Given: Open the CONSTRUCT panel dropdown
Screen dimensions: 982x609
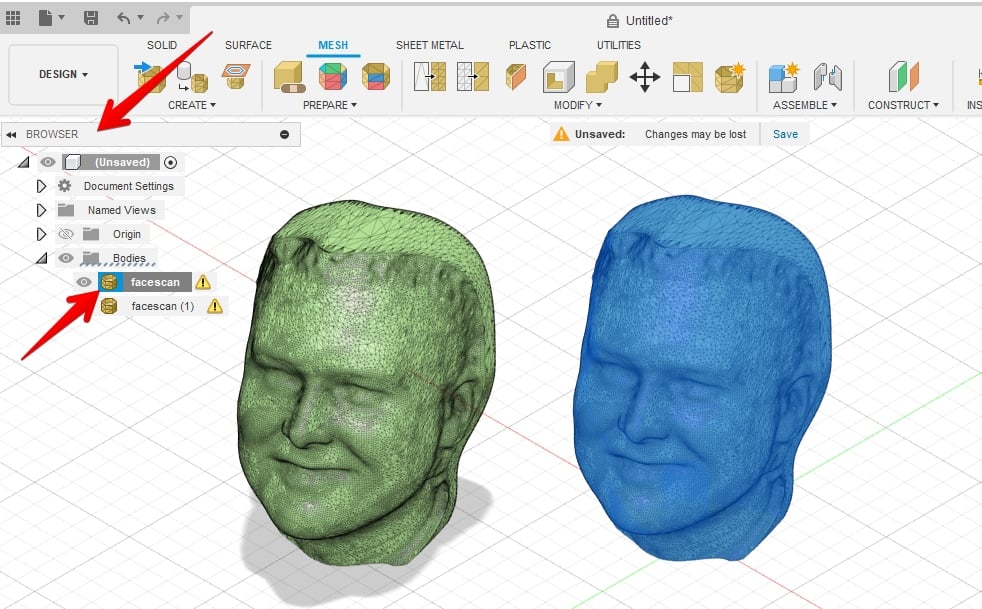Looking at the screenshot, I should [x=903, y=105].
